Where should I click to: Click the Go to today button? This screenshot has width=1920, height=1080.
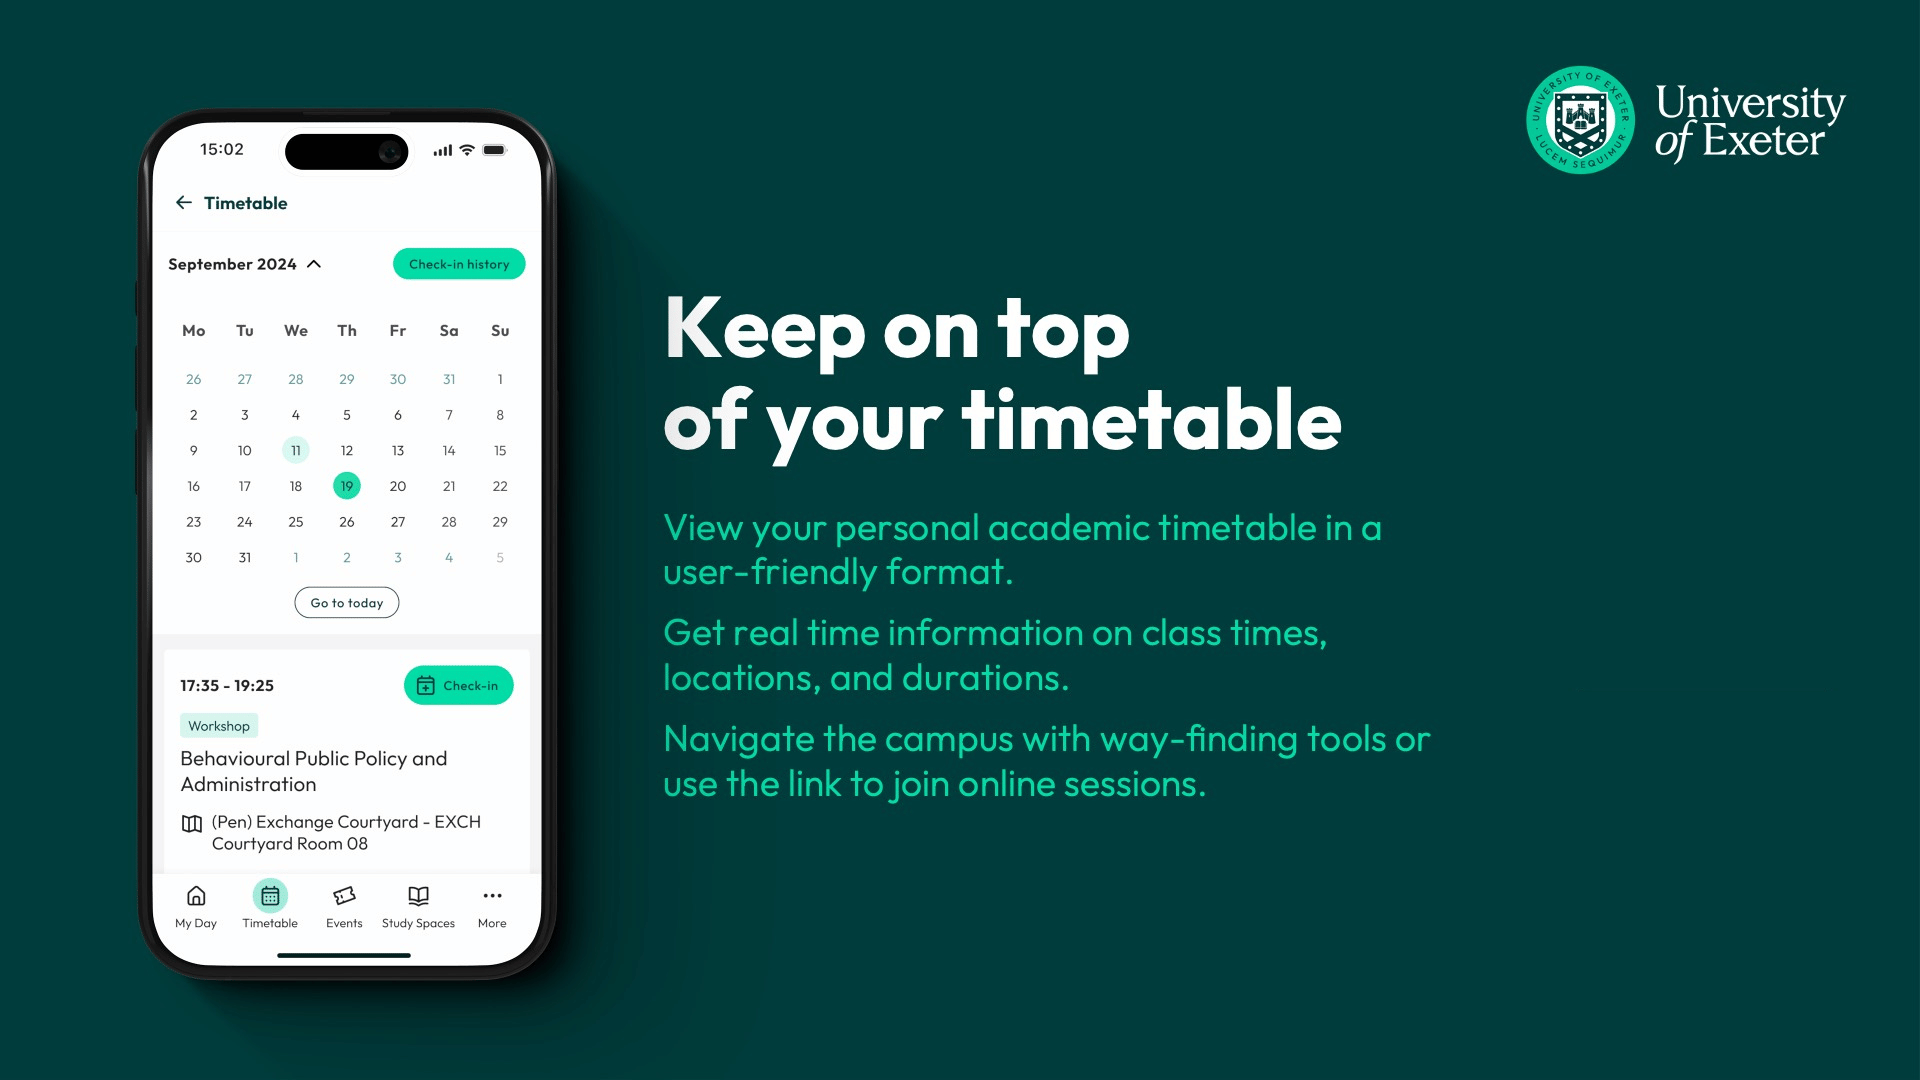[347, 601]
